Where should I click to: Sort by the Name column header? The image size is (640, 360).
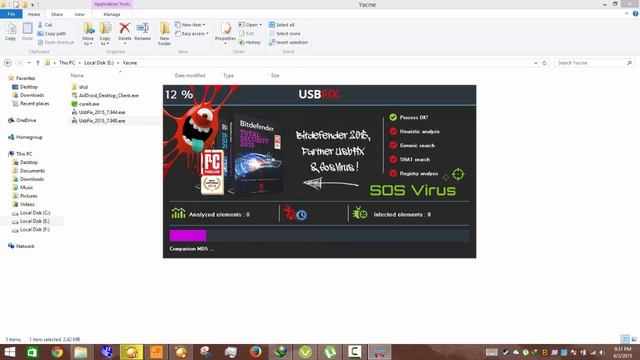coord(77,76)
